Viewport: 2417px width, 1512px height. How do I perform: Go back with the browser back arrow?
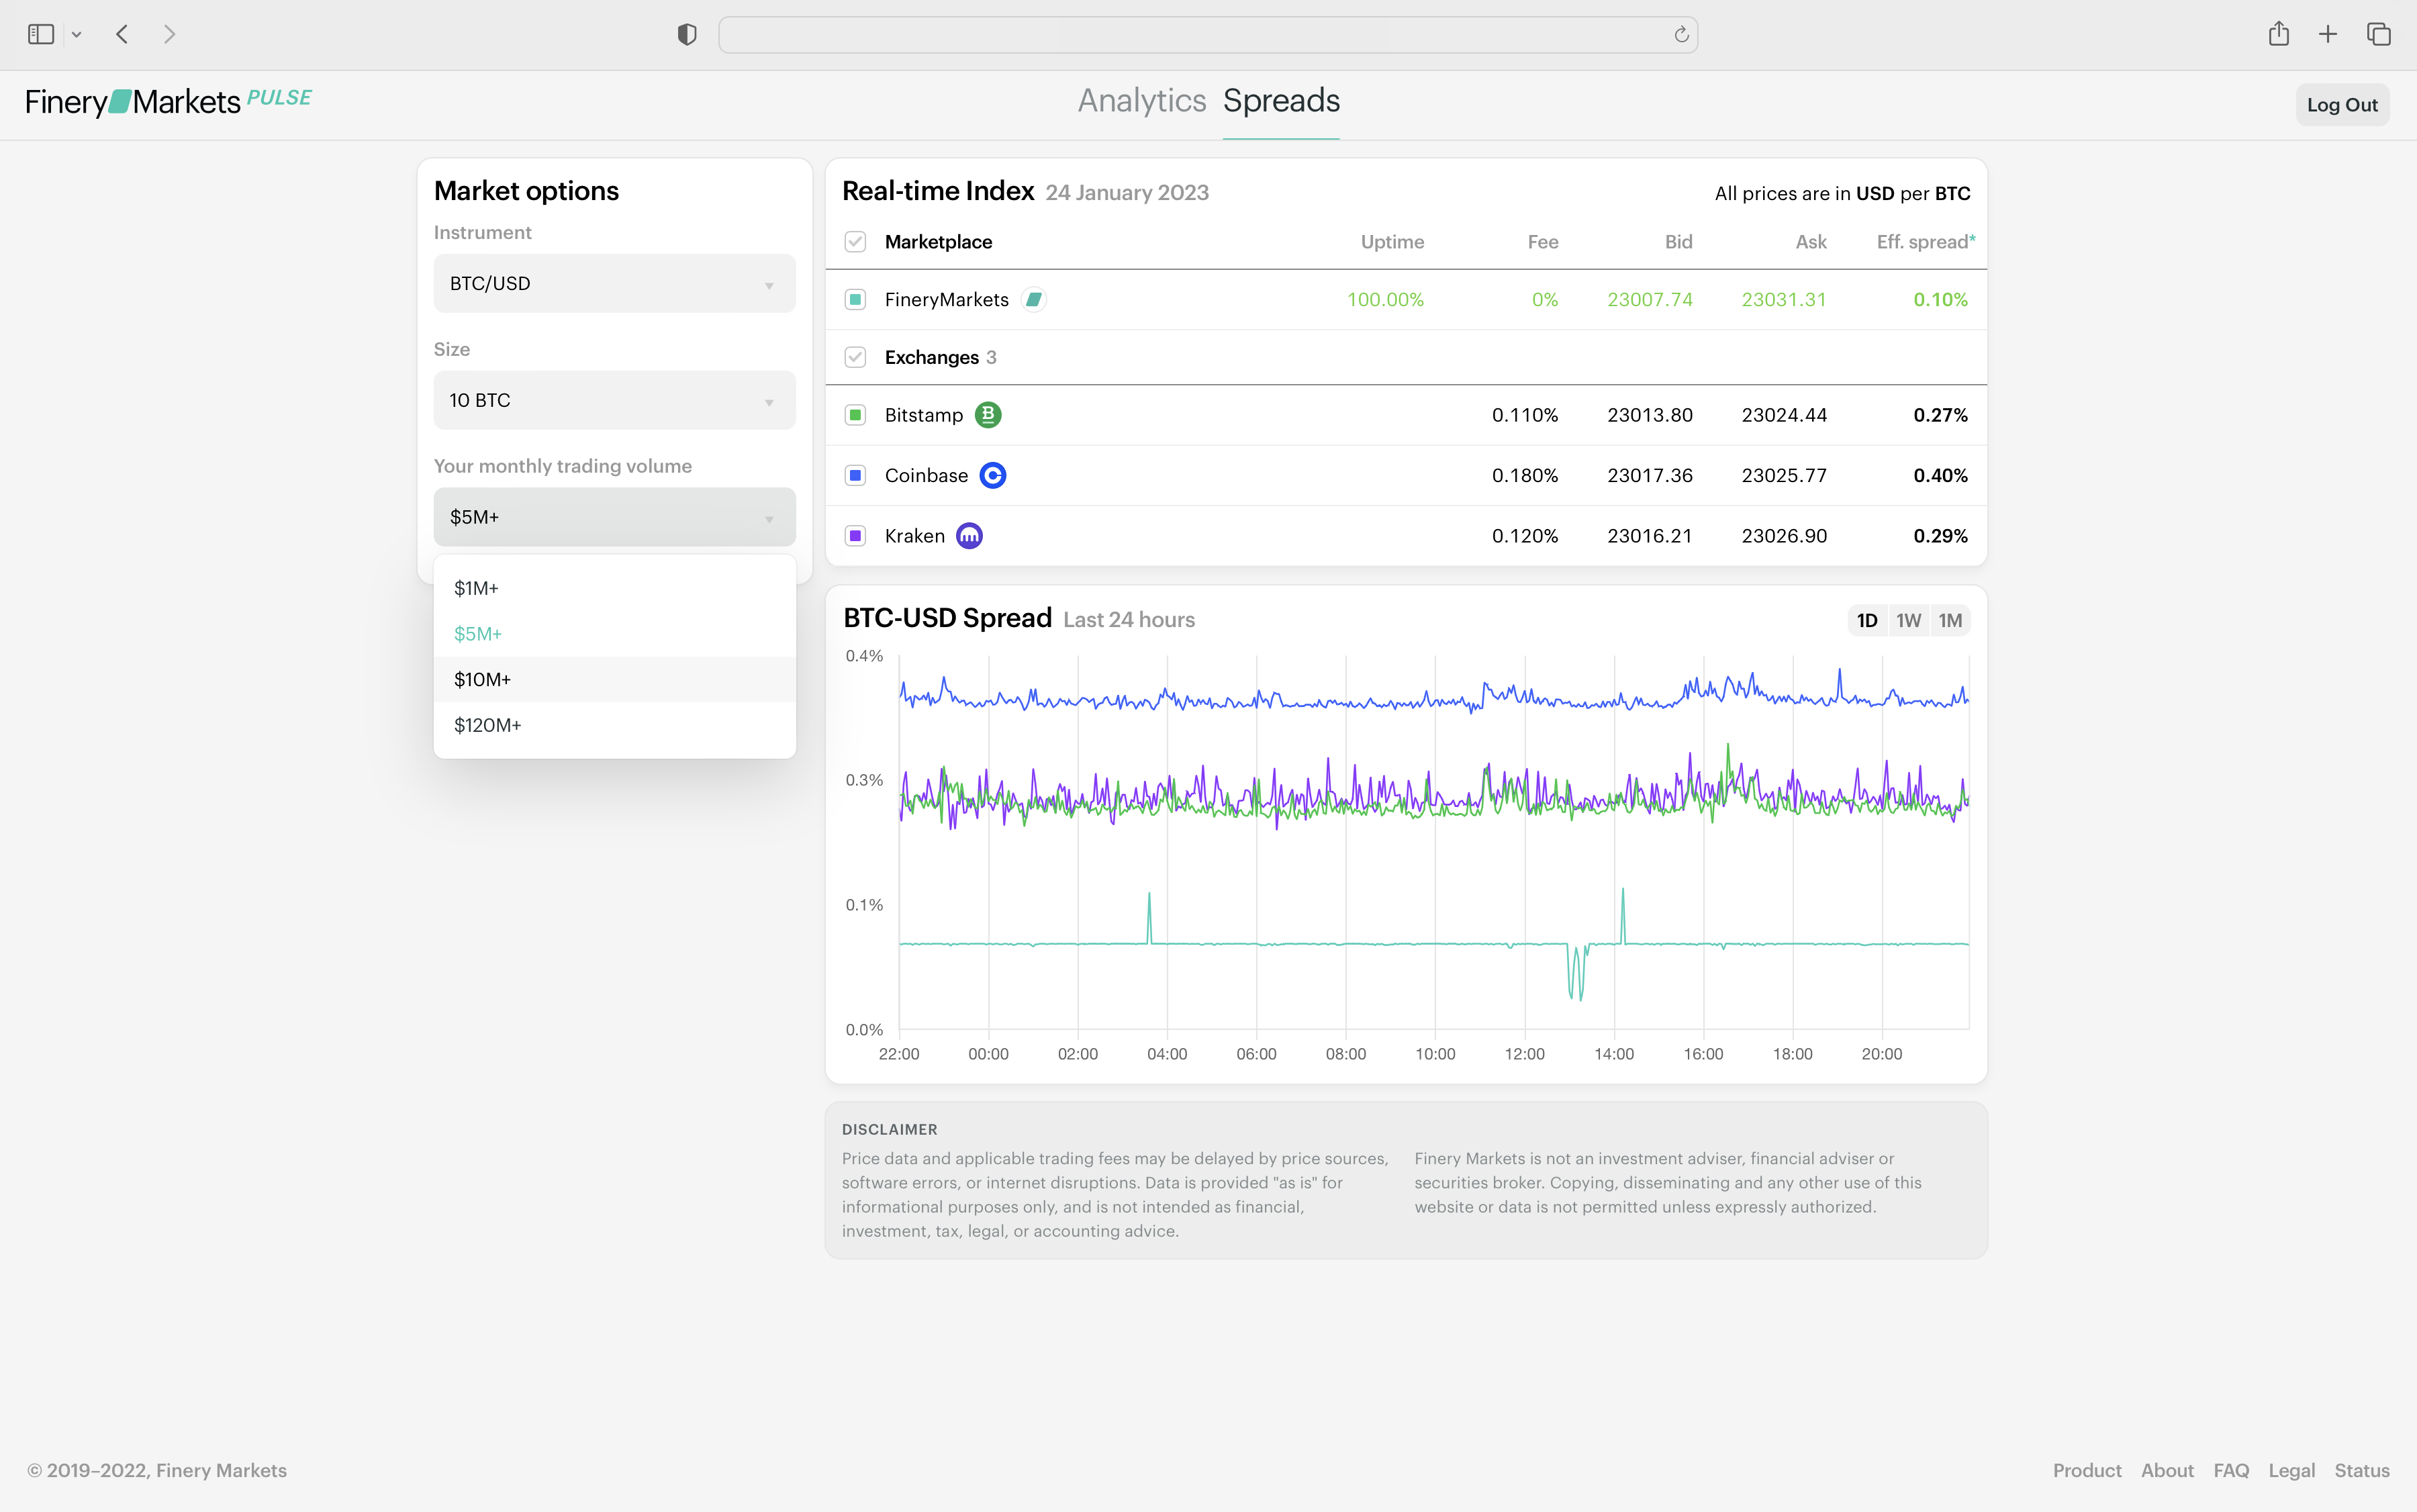[x=122, y=35]
